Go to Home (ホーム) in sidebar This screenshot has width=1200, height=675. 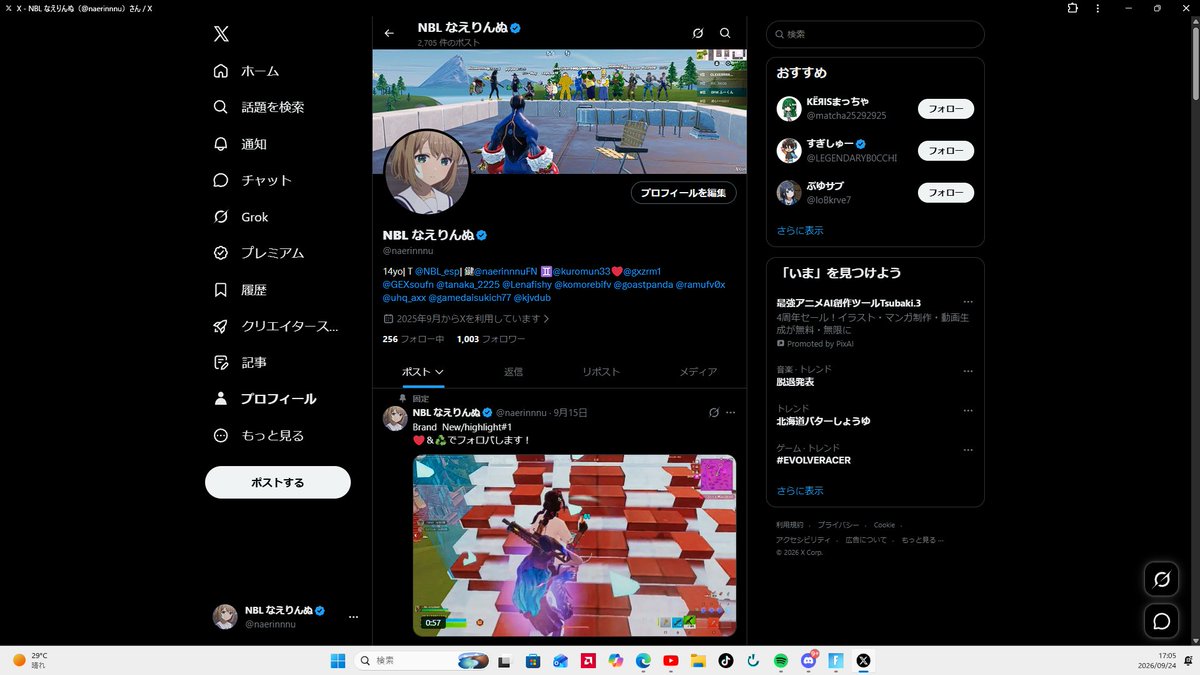[x=247, y=71]
